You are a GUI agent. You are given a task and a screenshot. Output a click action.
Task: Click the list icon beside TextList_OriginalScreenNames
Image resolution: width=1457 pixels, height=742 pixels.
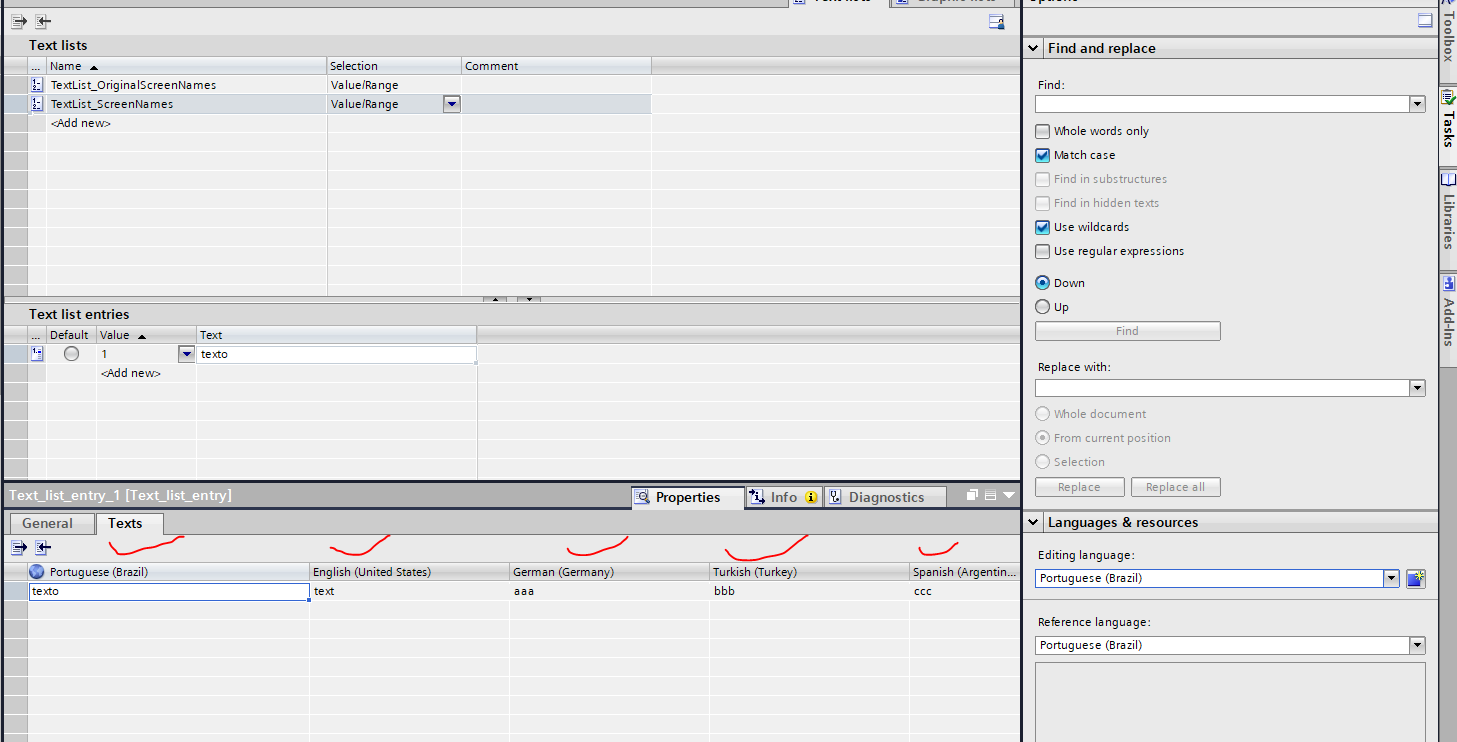(37, 85)
